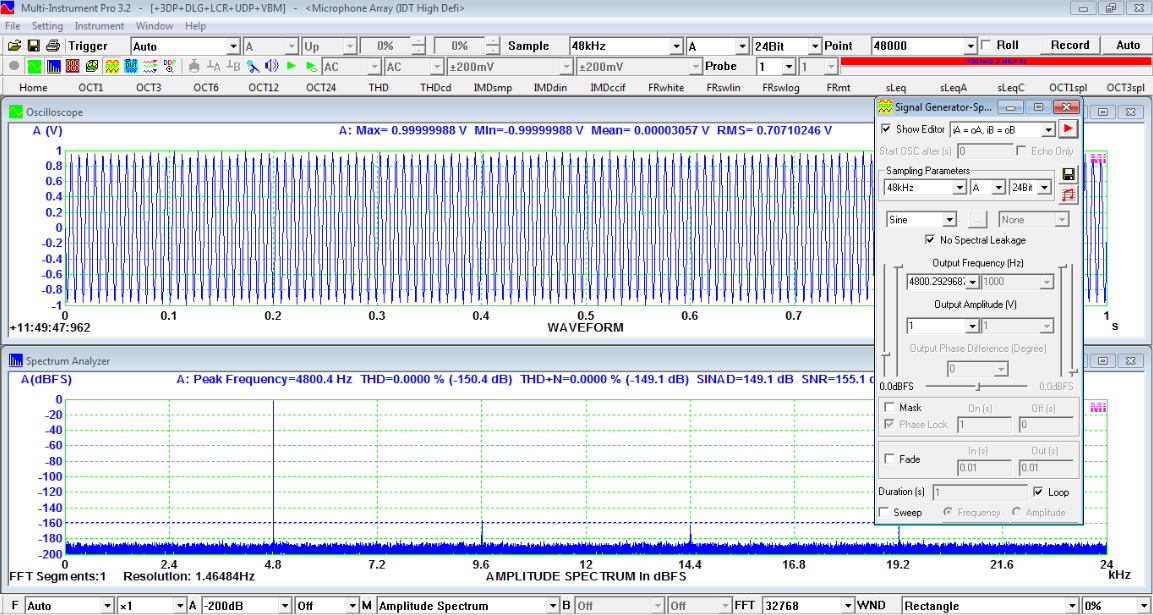This screenshot has height=615, width=1153.
Task: Click the green single-shot play icon
Action: [311, 66]
